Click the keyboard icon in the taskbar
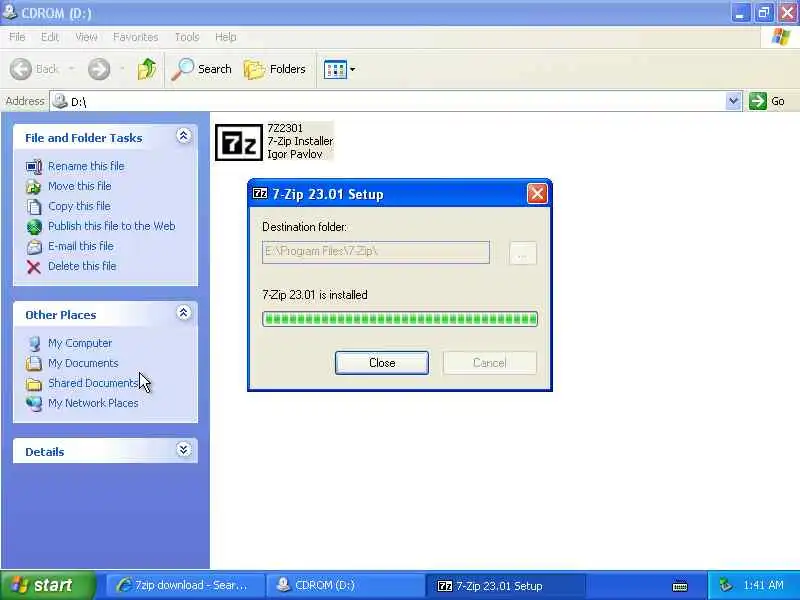Viewport: 800px width, 600px height. pos(680,587)
